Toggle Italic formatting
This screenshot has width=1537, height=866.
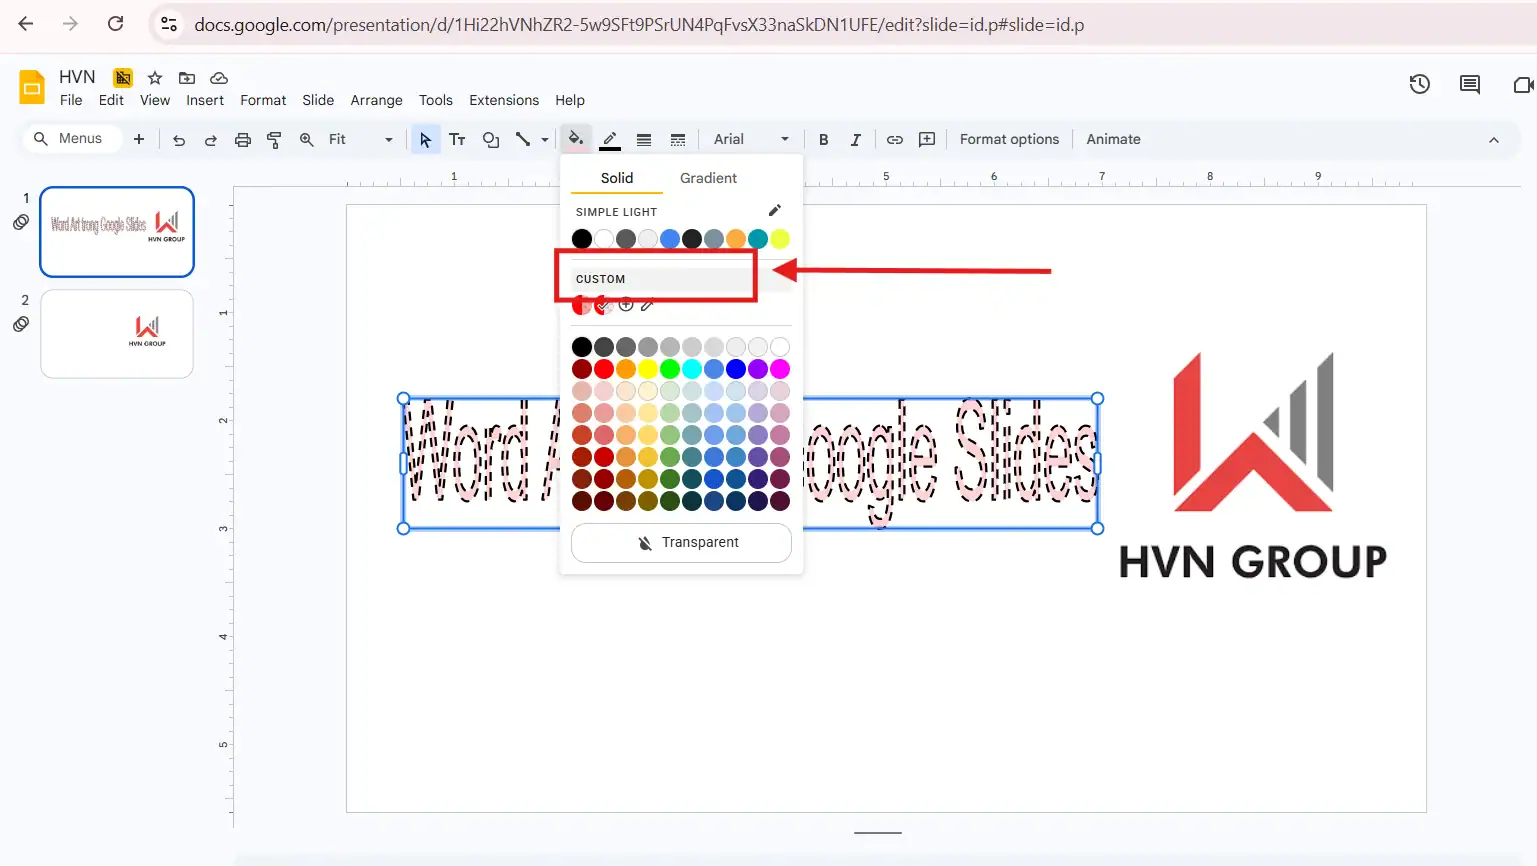(855, 139)
